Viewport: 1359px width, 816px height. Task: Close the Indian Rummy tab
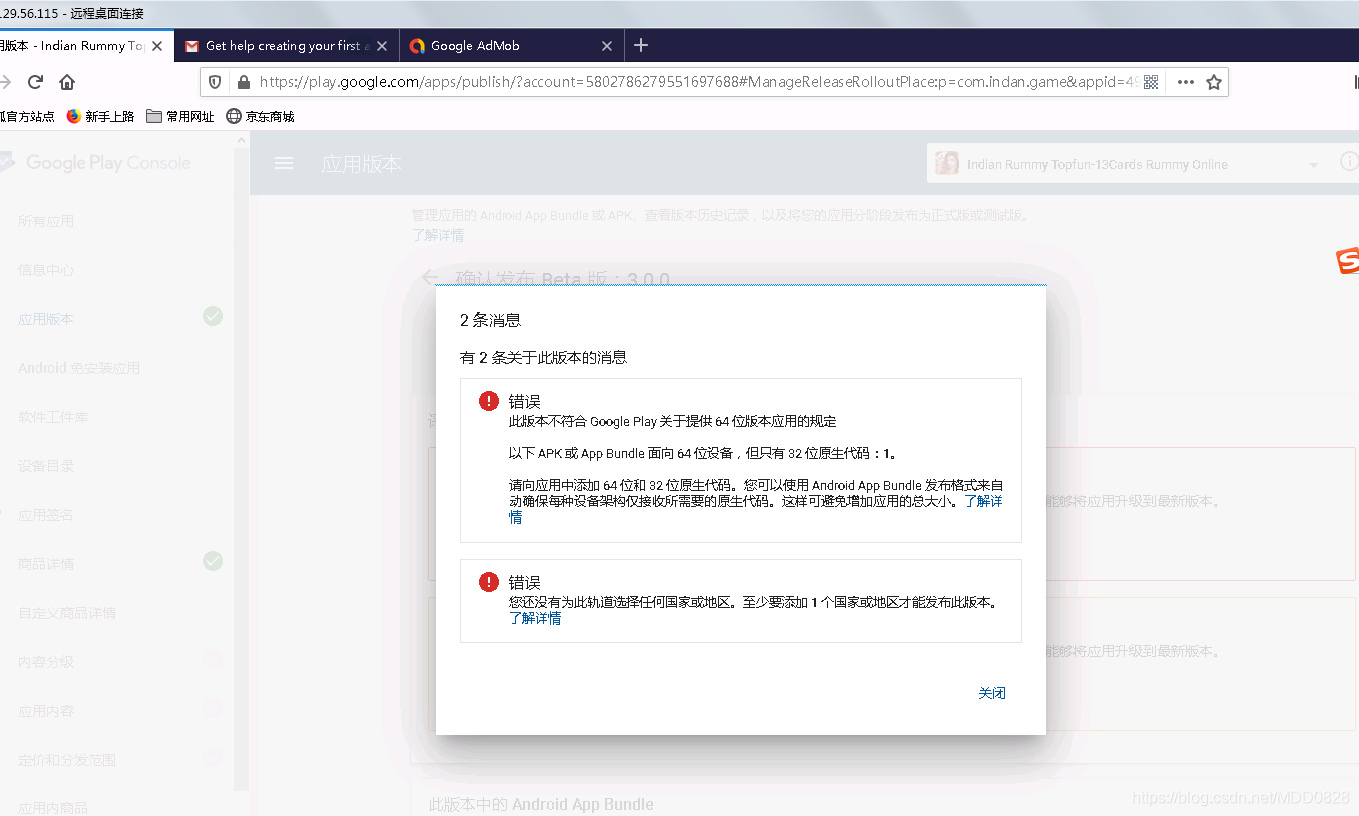click(157, 46)
